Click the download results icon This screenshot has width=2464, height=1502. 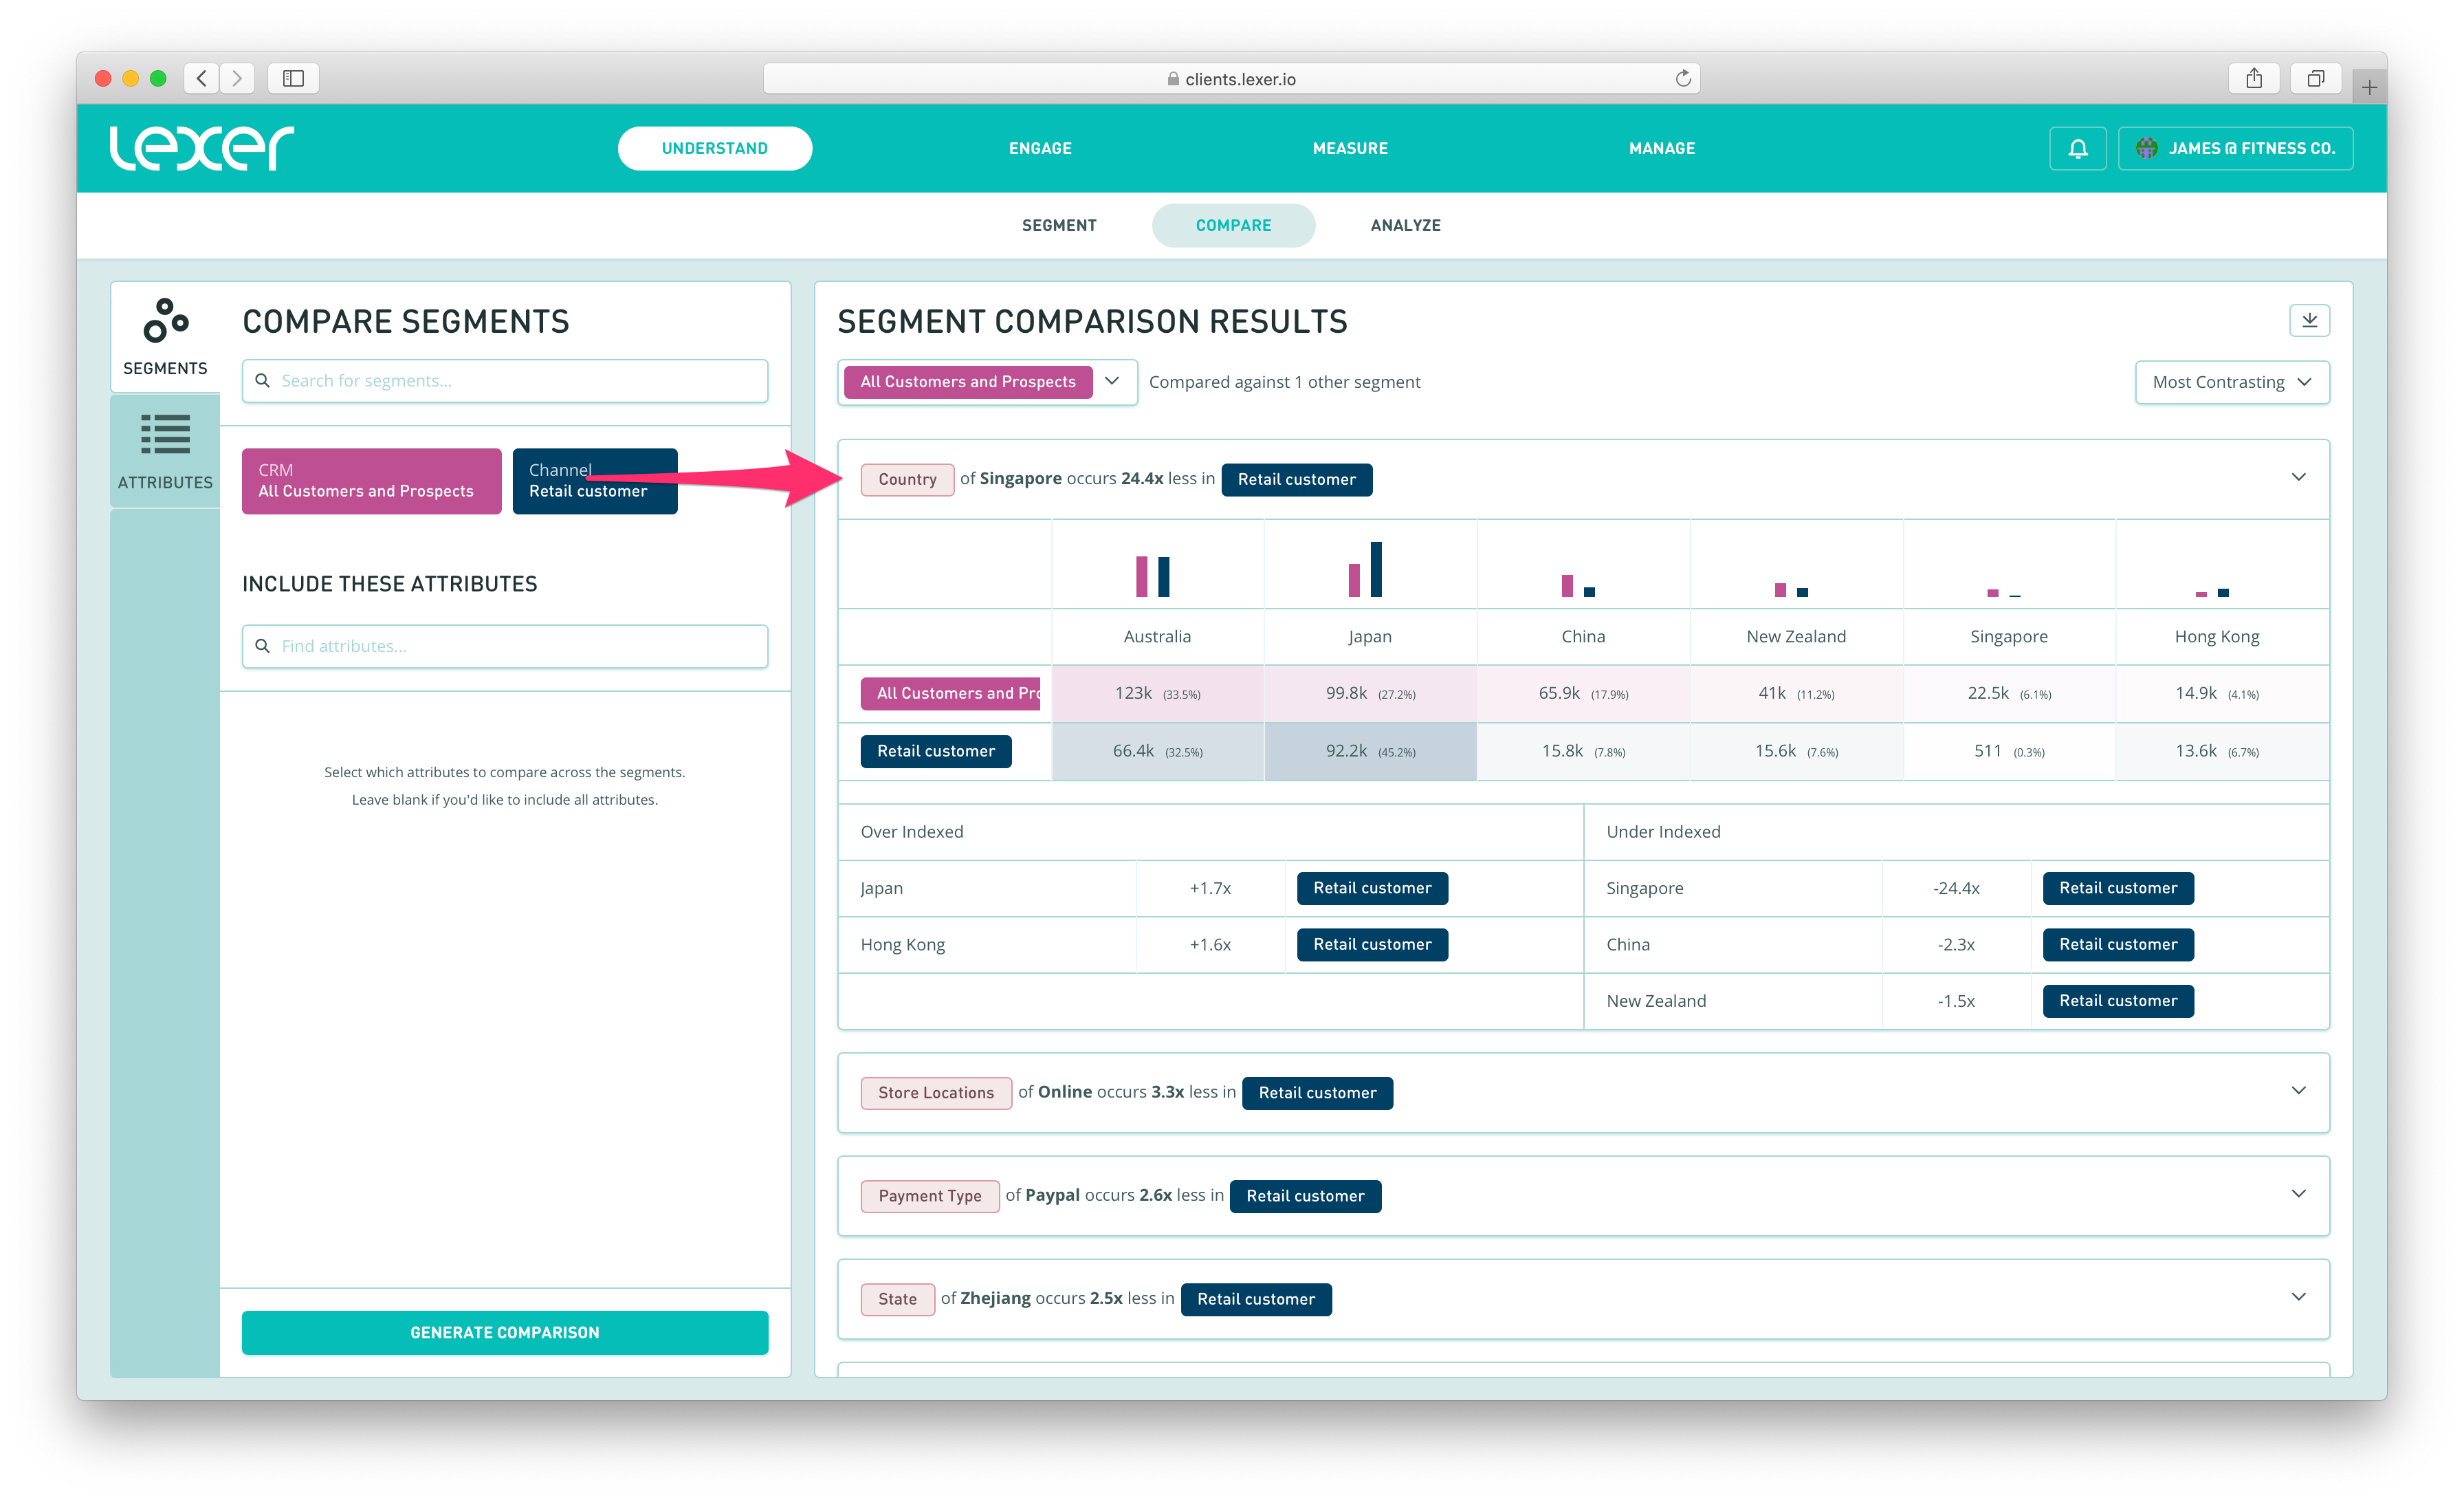click(x=2309, y=320)
